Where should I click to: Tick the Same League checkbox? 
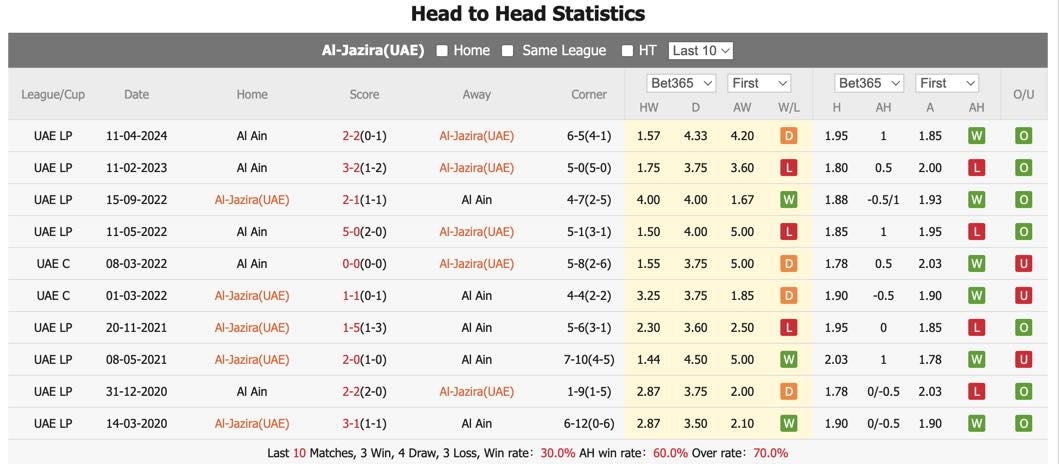coord(508,51)
